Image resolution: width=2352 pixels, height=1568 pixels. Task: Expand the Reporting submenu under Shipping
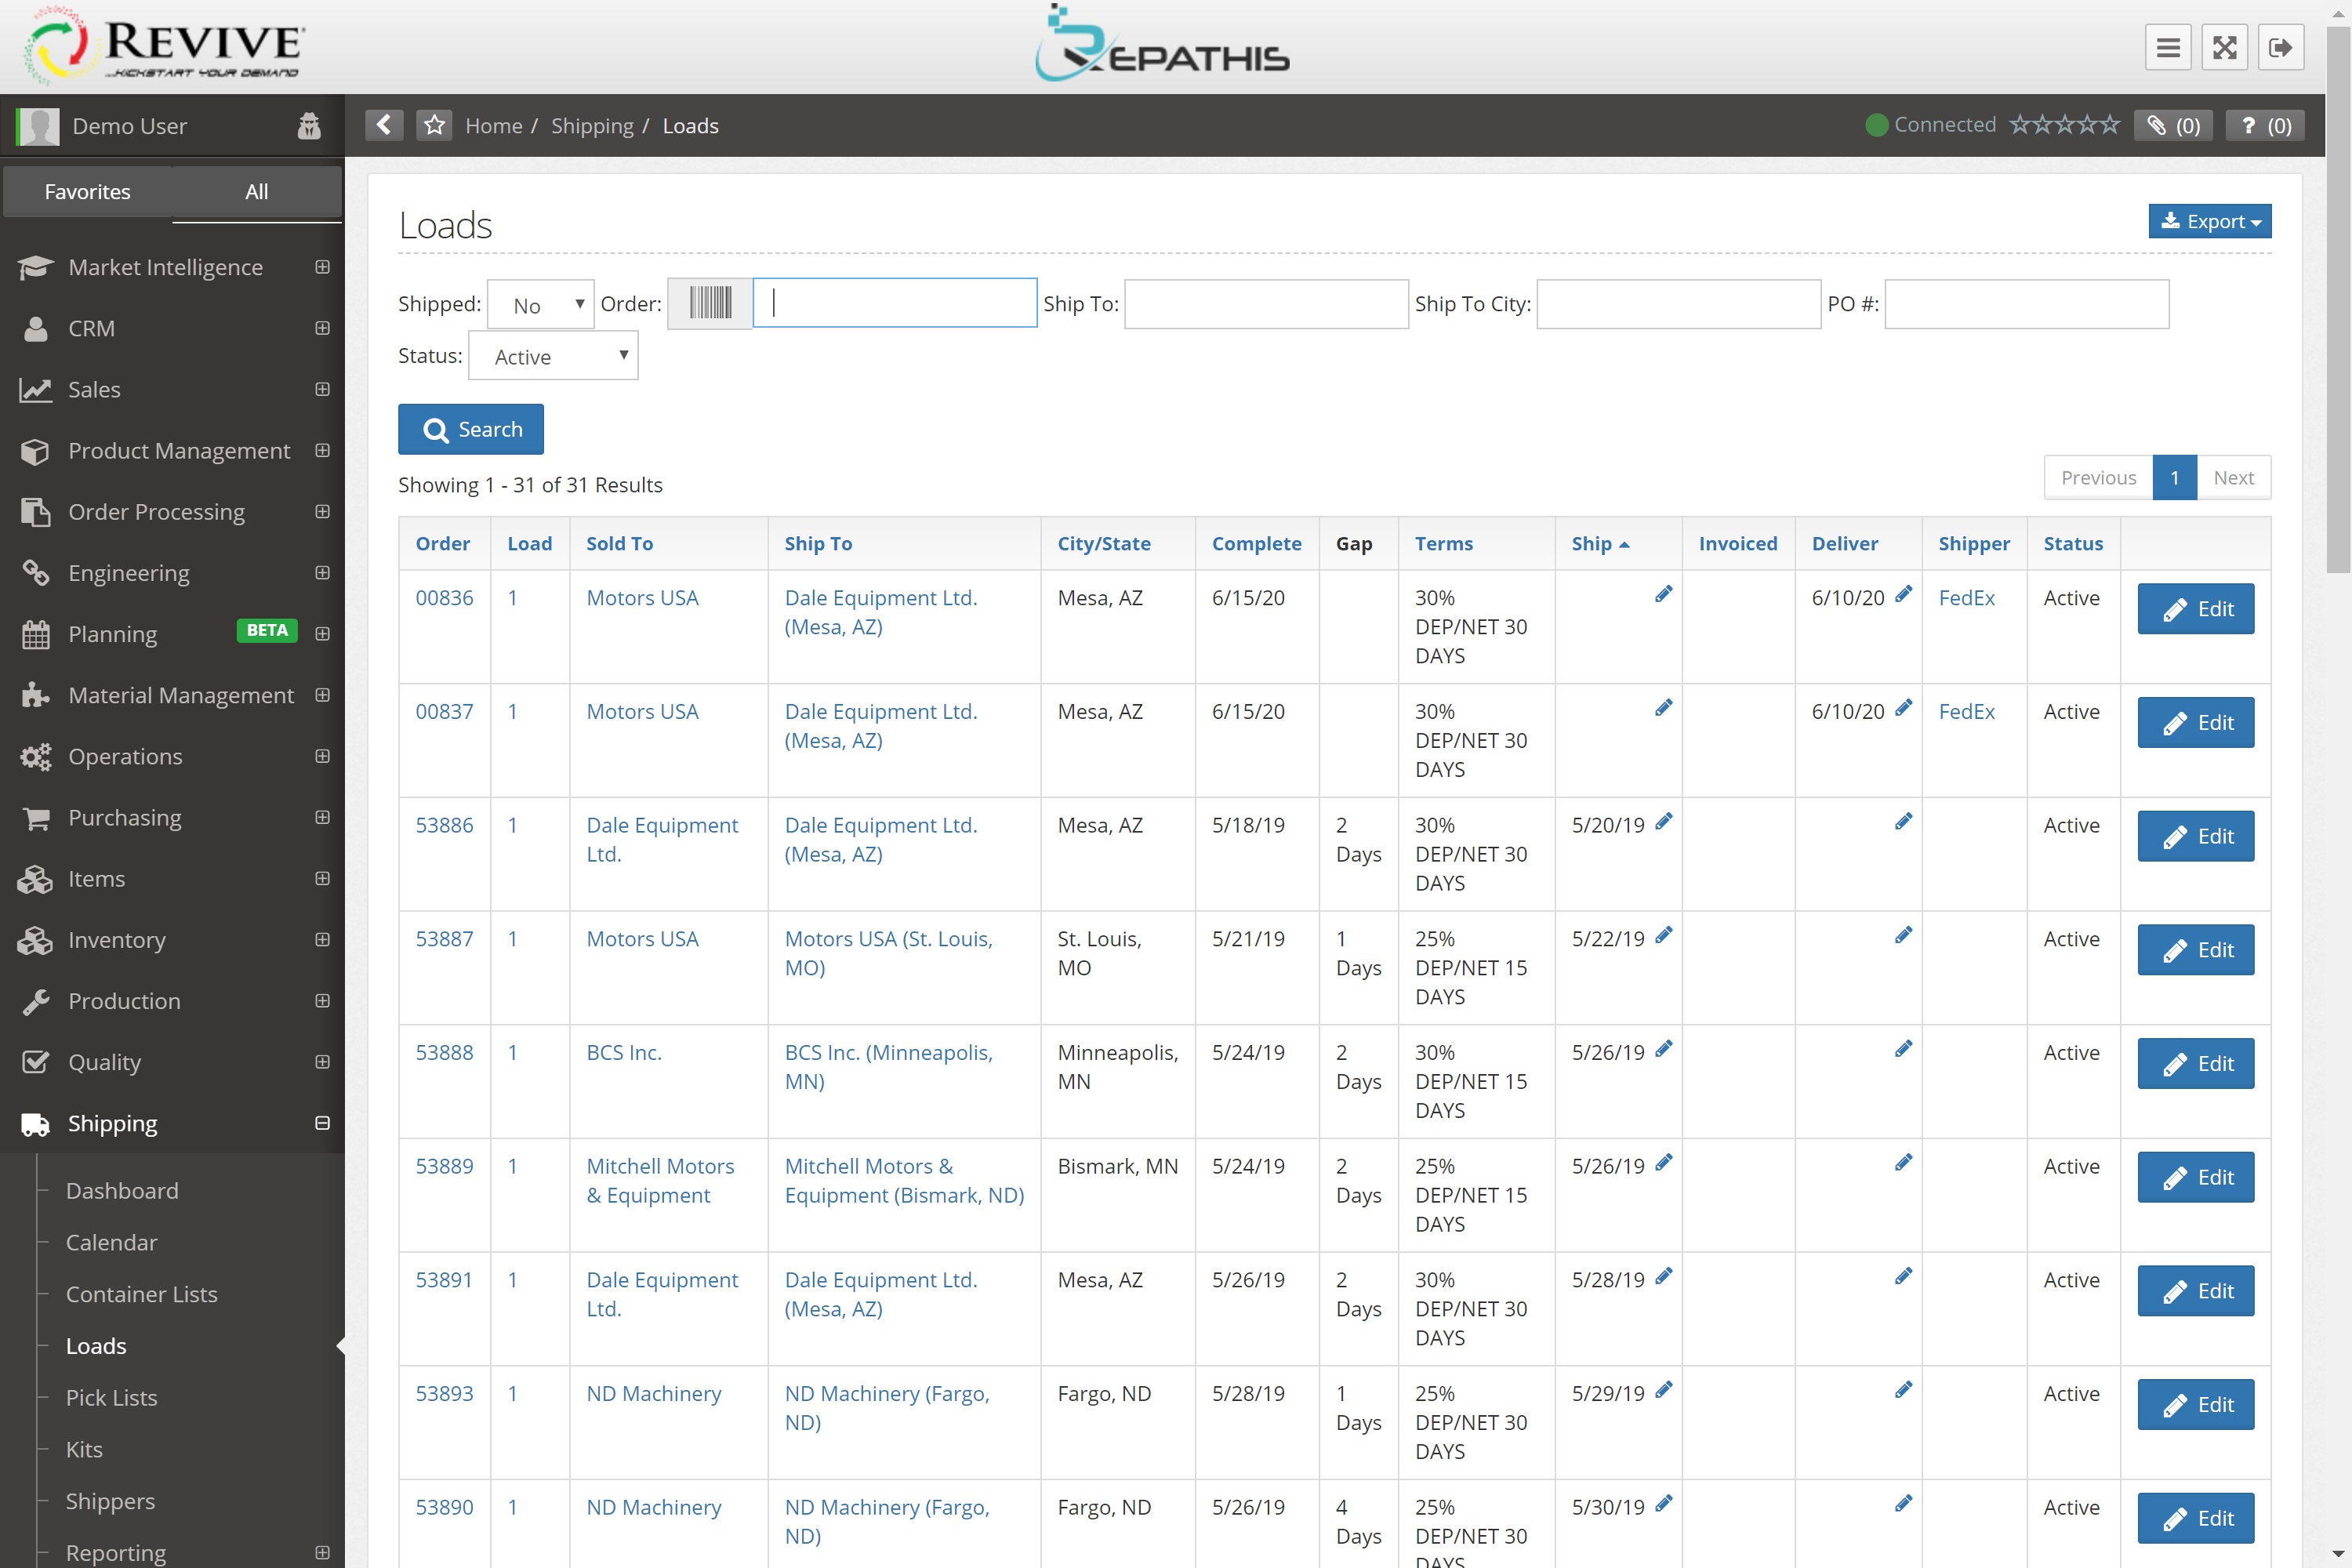point(322,1553)
